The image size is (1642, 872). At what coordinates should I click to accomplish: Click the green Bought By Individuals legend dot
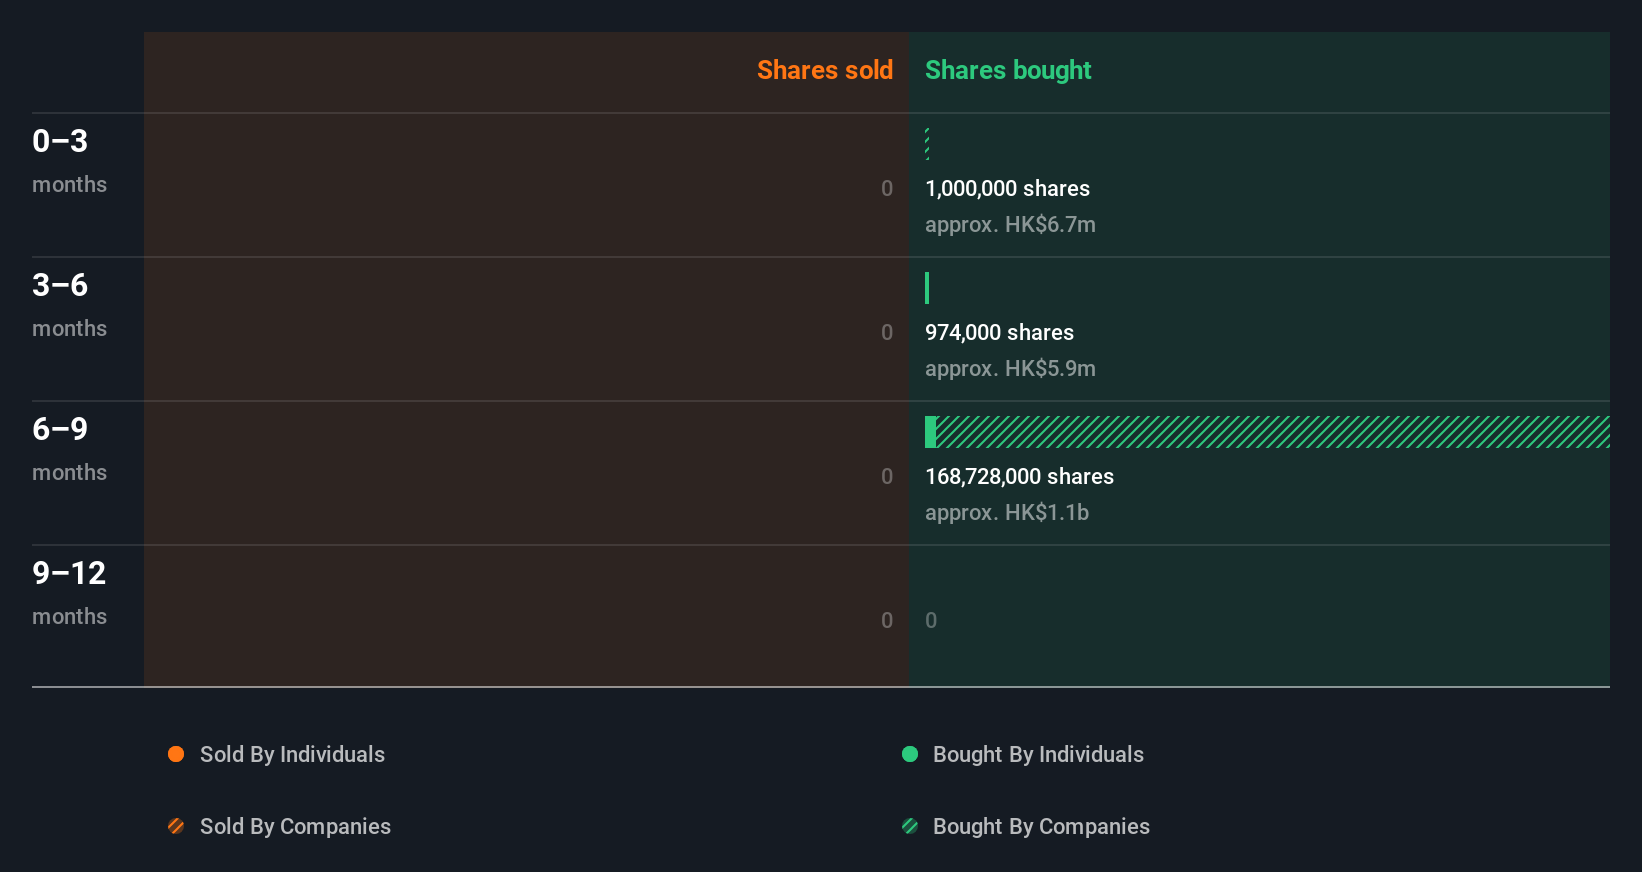[x=910, y=754]
